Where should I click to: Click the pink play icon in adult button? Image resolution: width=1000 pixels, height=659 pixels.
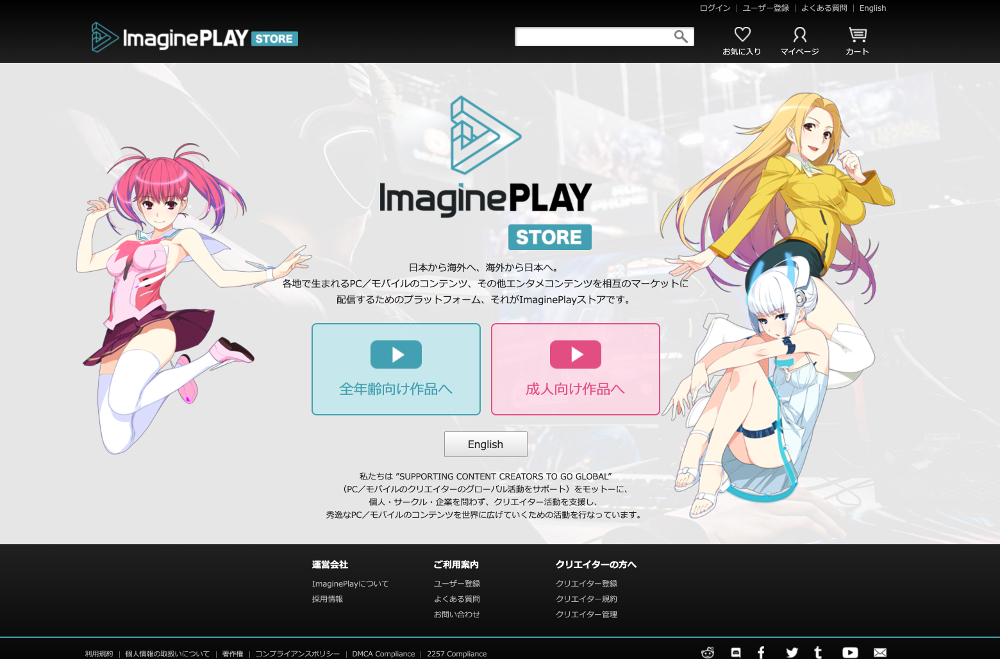point(575,354)
